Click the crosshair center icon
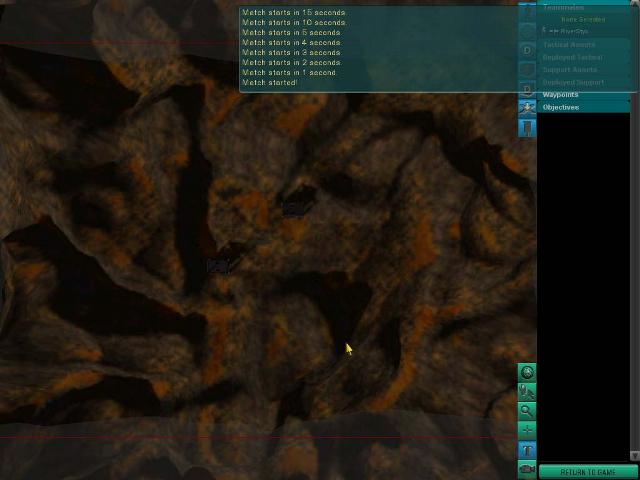This screenshot has height=480, width=640. (x=527, y=431)
